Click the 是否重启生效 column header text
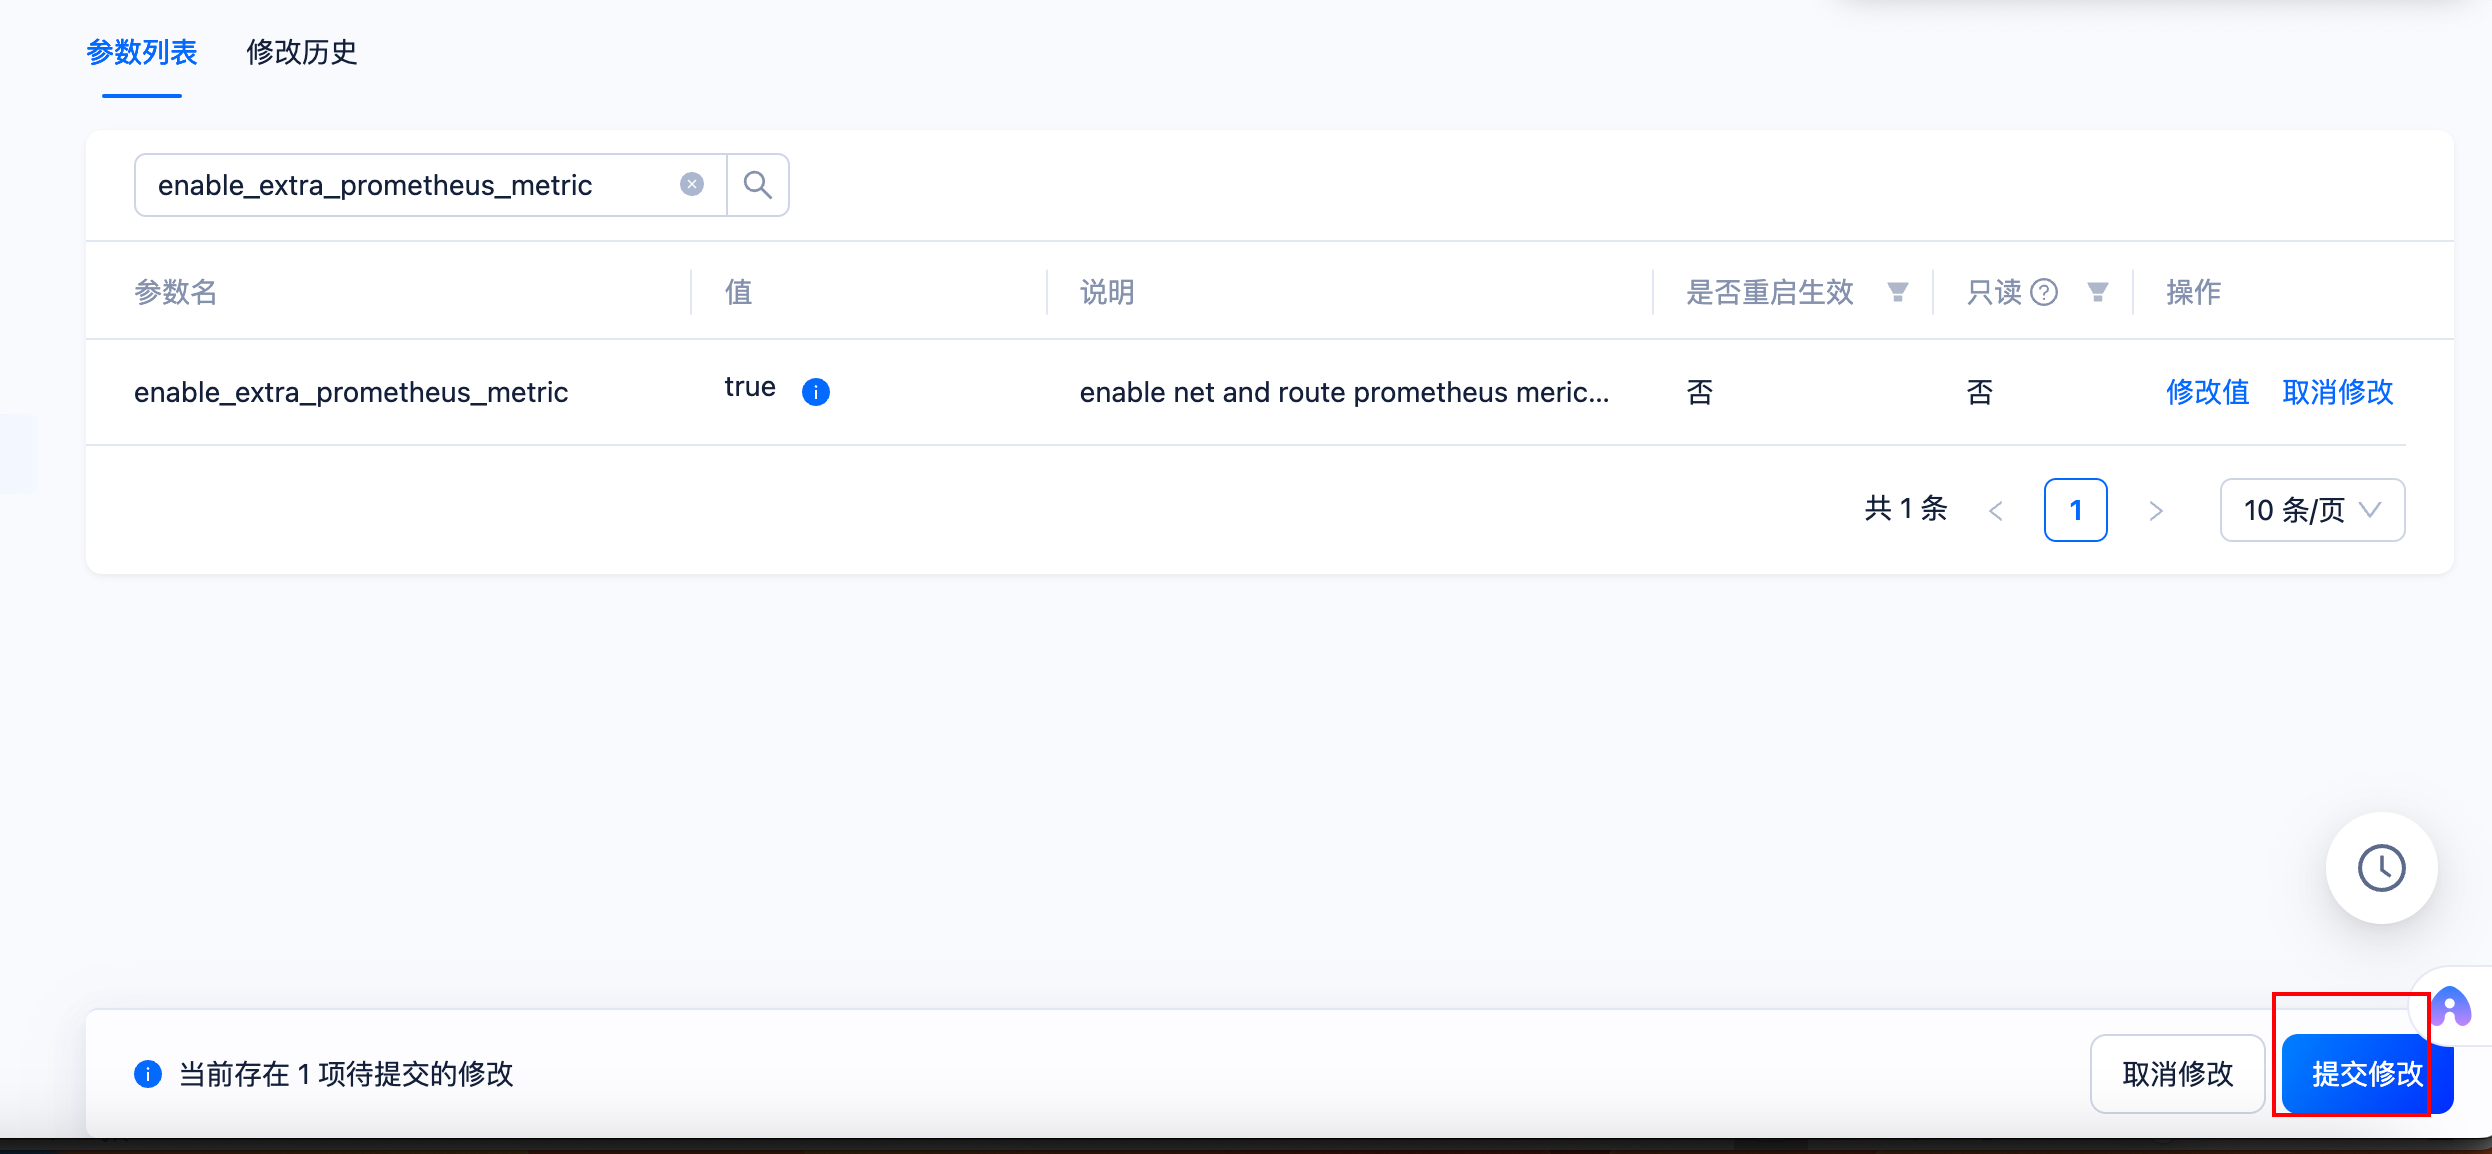The height and width of the screenshot is (1154, 2492). click(x=1770, y=292)
